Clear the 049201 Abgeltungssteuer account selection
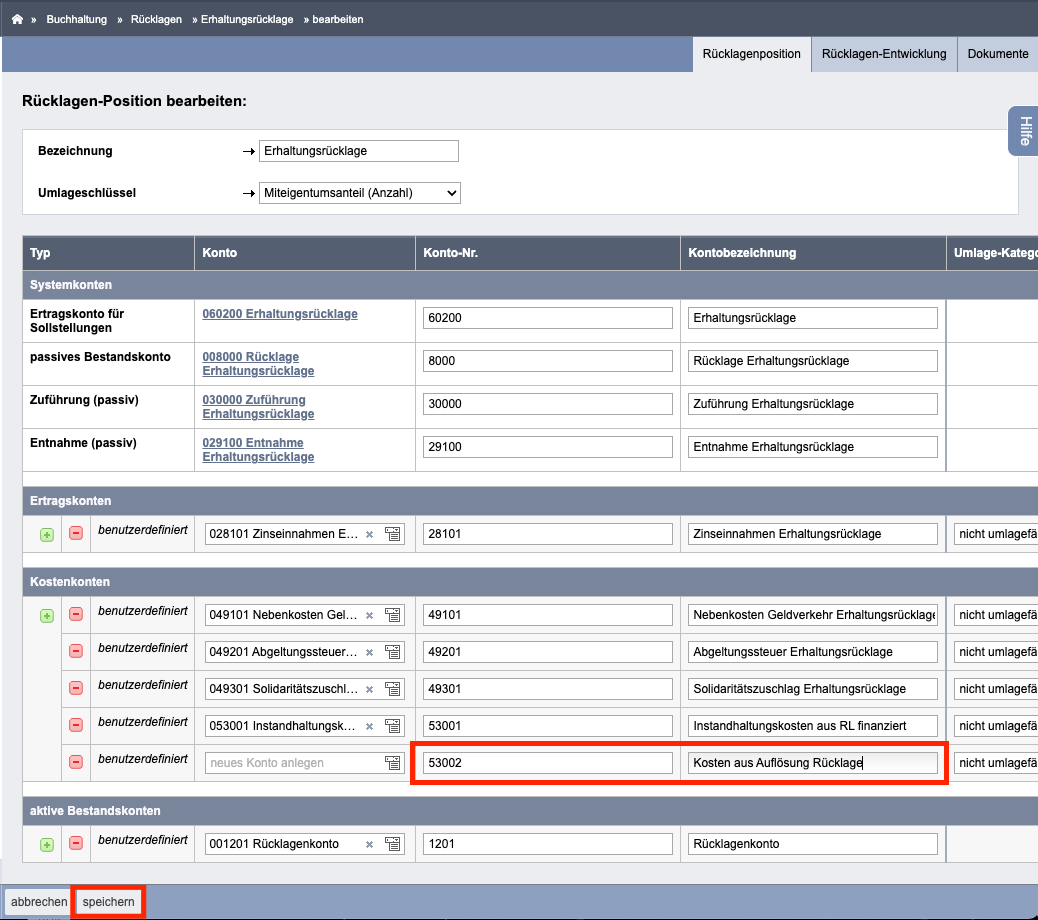Image resolution: width=1038 pixels, height=920 pixels. pos(369,652)
